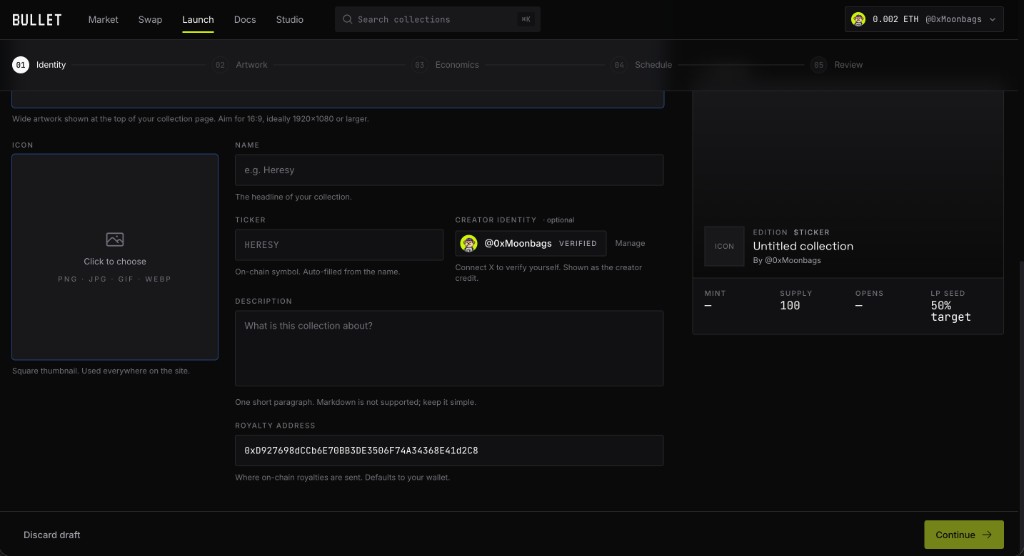This screenshot has width=1024, height=556.
Task: Go to the Economics step
Action: pyautogui.click(x=457, y=65)
